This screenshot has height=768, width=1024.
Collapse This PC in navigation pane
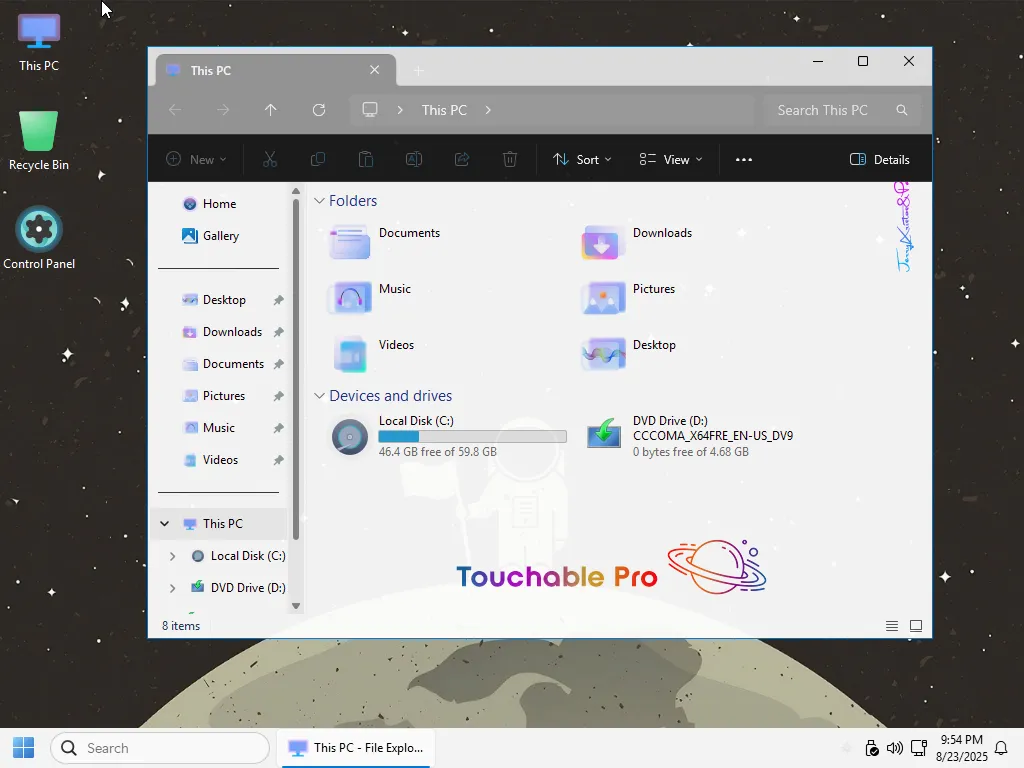tap(165, 524)
